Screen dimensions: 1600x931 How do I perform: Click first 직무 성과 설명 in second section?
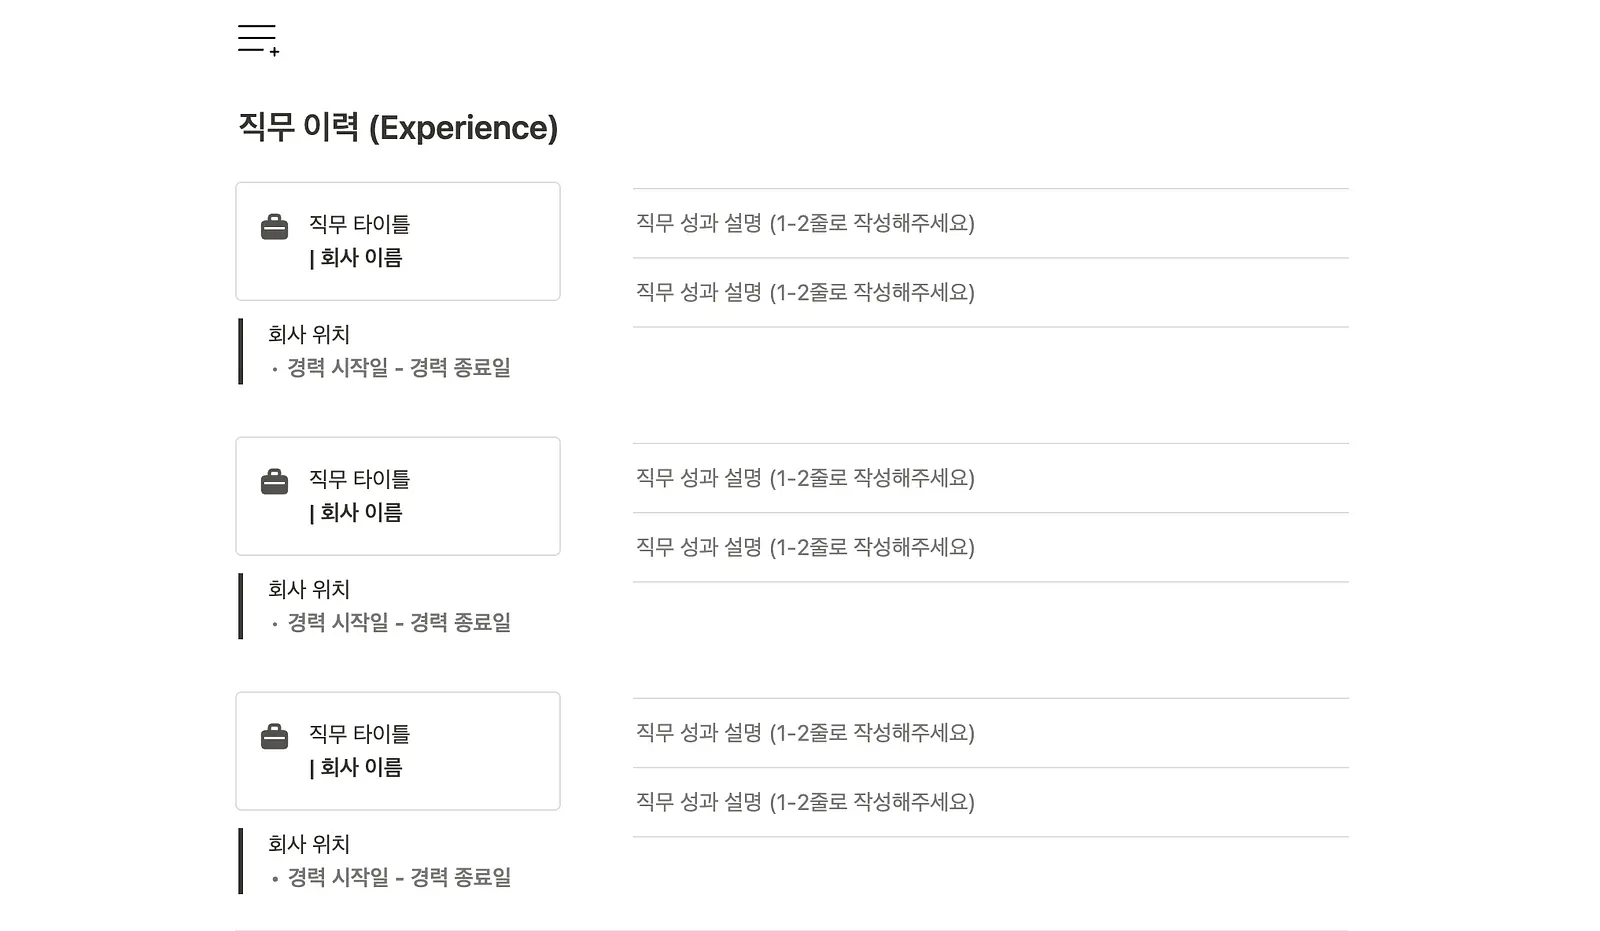tap(990, 478)
